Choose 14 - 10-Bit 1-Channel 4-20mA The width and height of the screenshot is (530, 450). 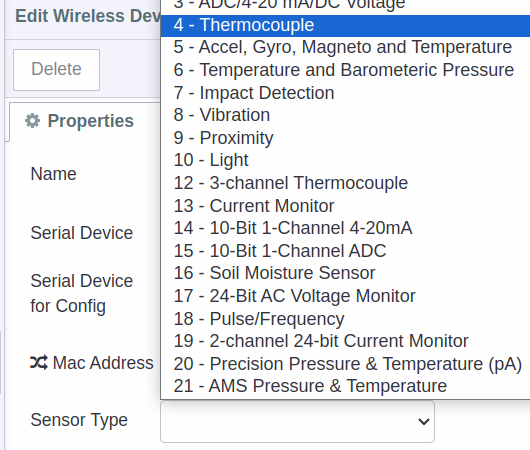point(345,228)
